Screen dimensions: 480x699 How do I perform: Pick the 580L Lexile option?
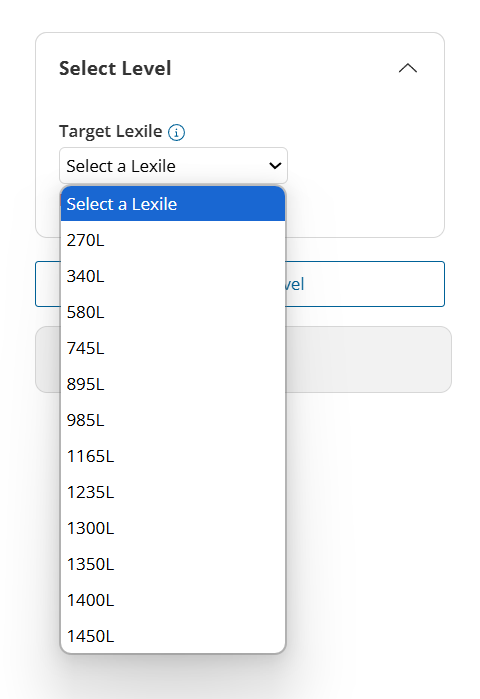tap(173, 312)
